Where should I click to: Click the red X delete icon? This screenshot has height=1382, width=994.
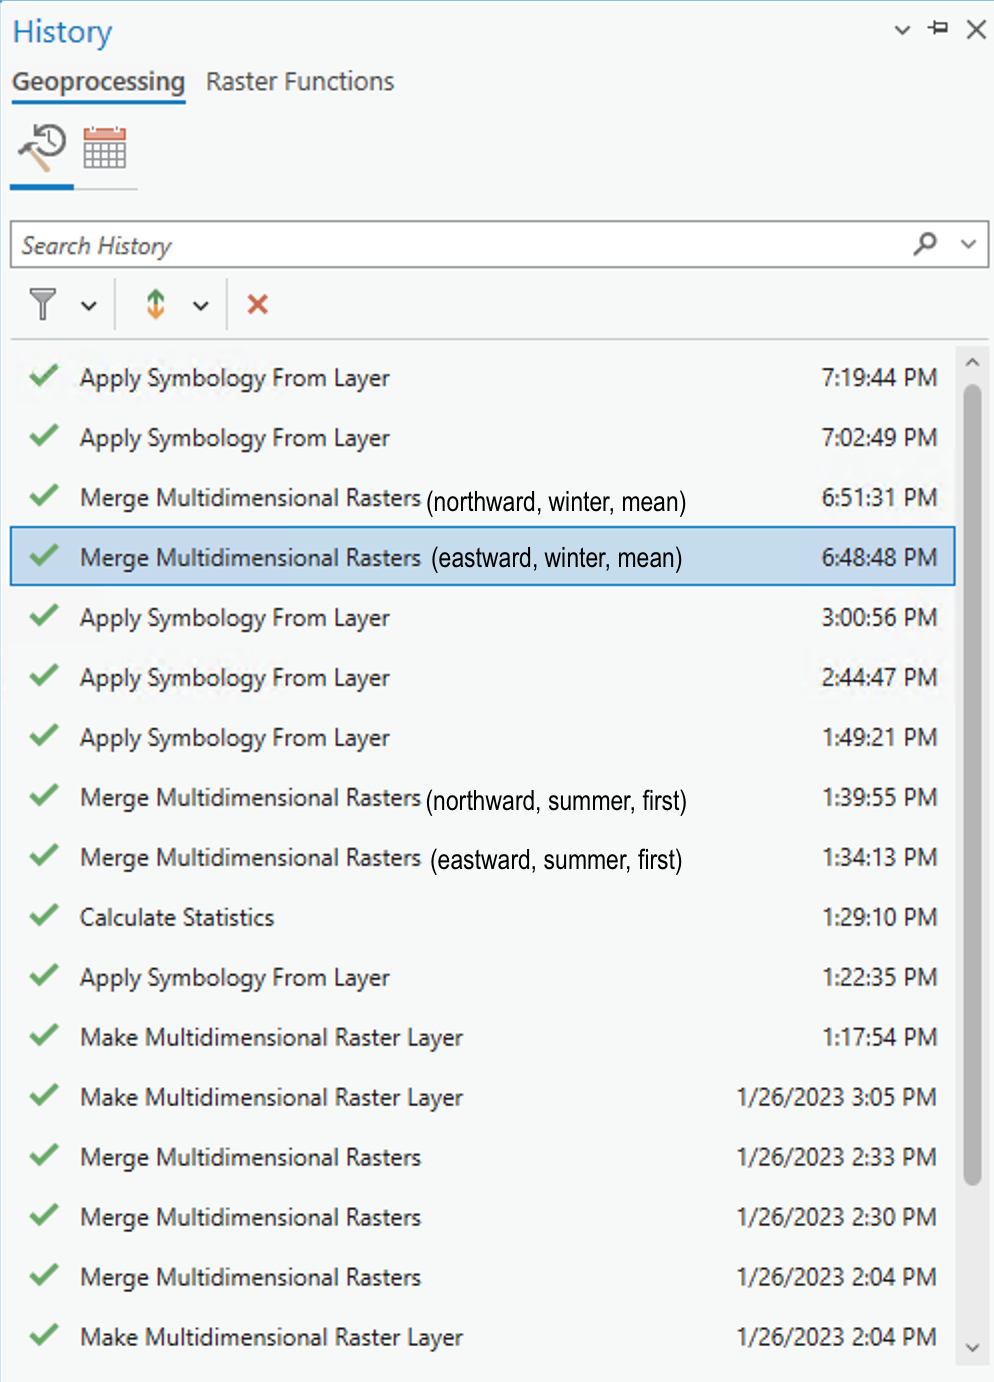(x=258, y=304)
